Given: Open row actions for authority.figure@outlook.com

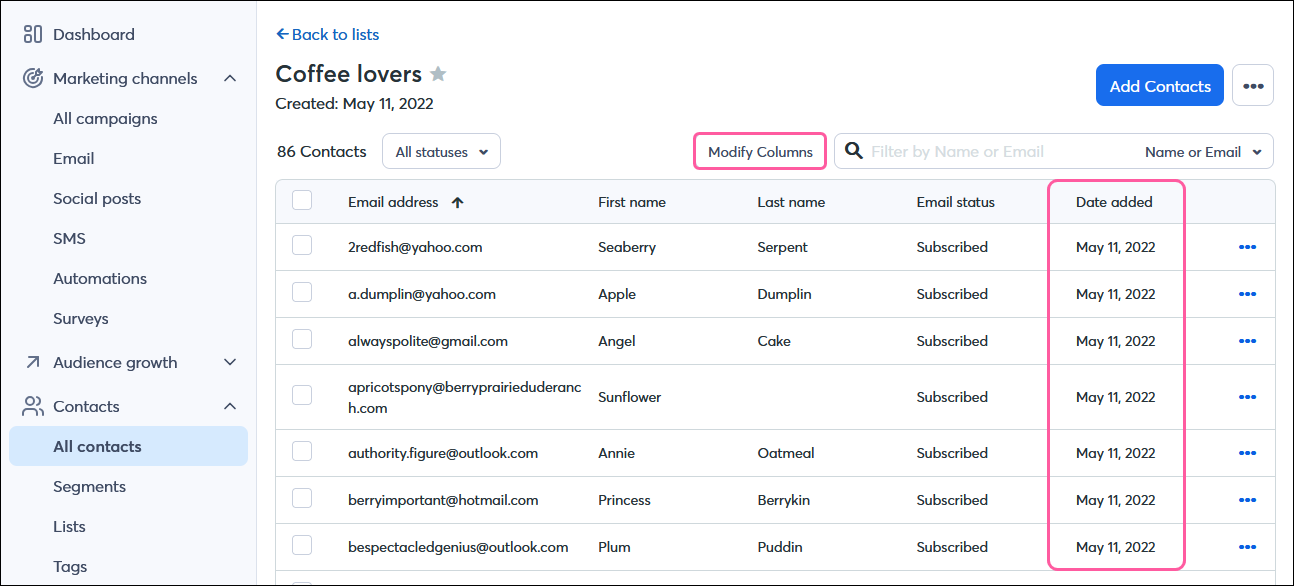Looking at the screenshot, I should [1247, 453].
